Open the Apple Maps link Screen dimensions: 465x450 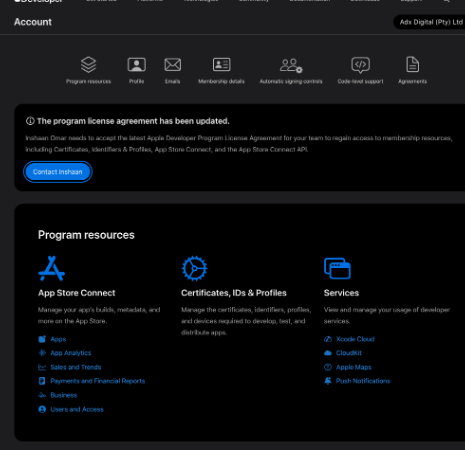click(354, 367)
